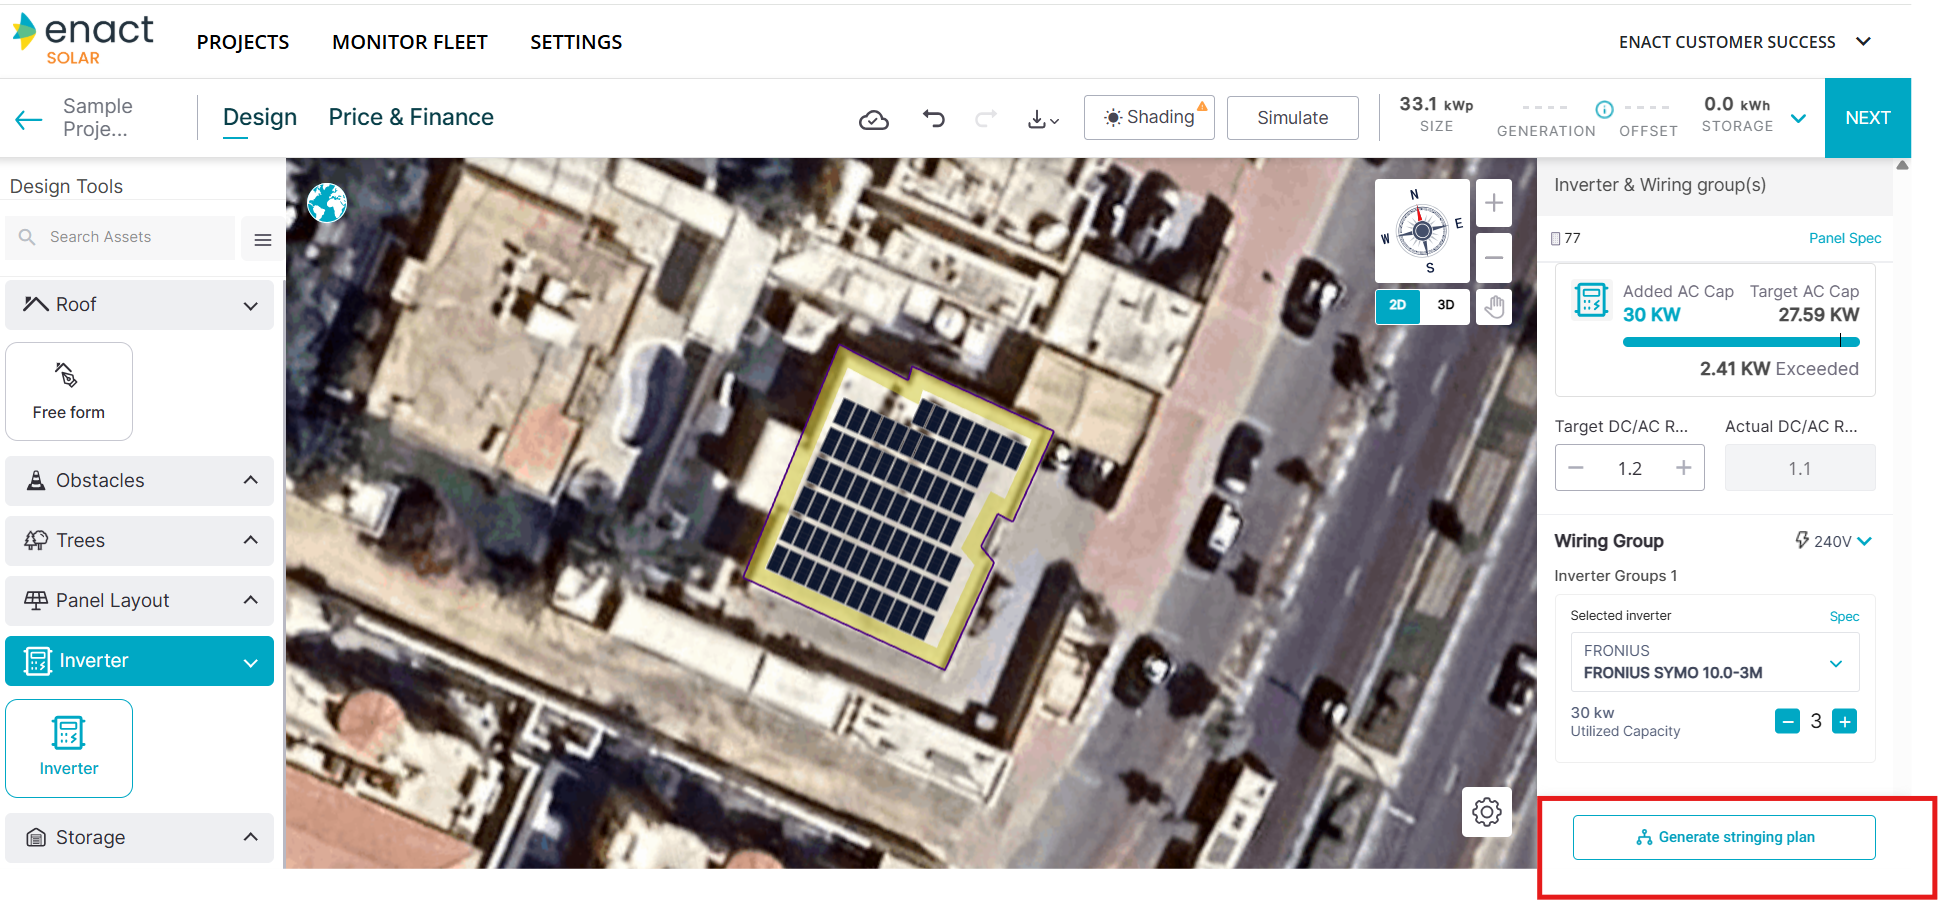1938x900 pixels.
Task: Select the Free form roof tool
Action: (69, 391)
